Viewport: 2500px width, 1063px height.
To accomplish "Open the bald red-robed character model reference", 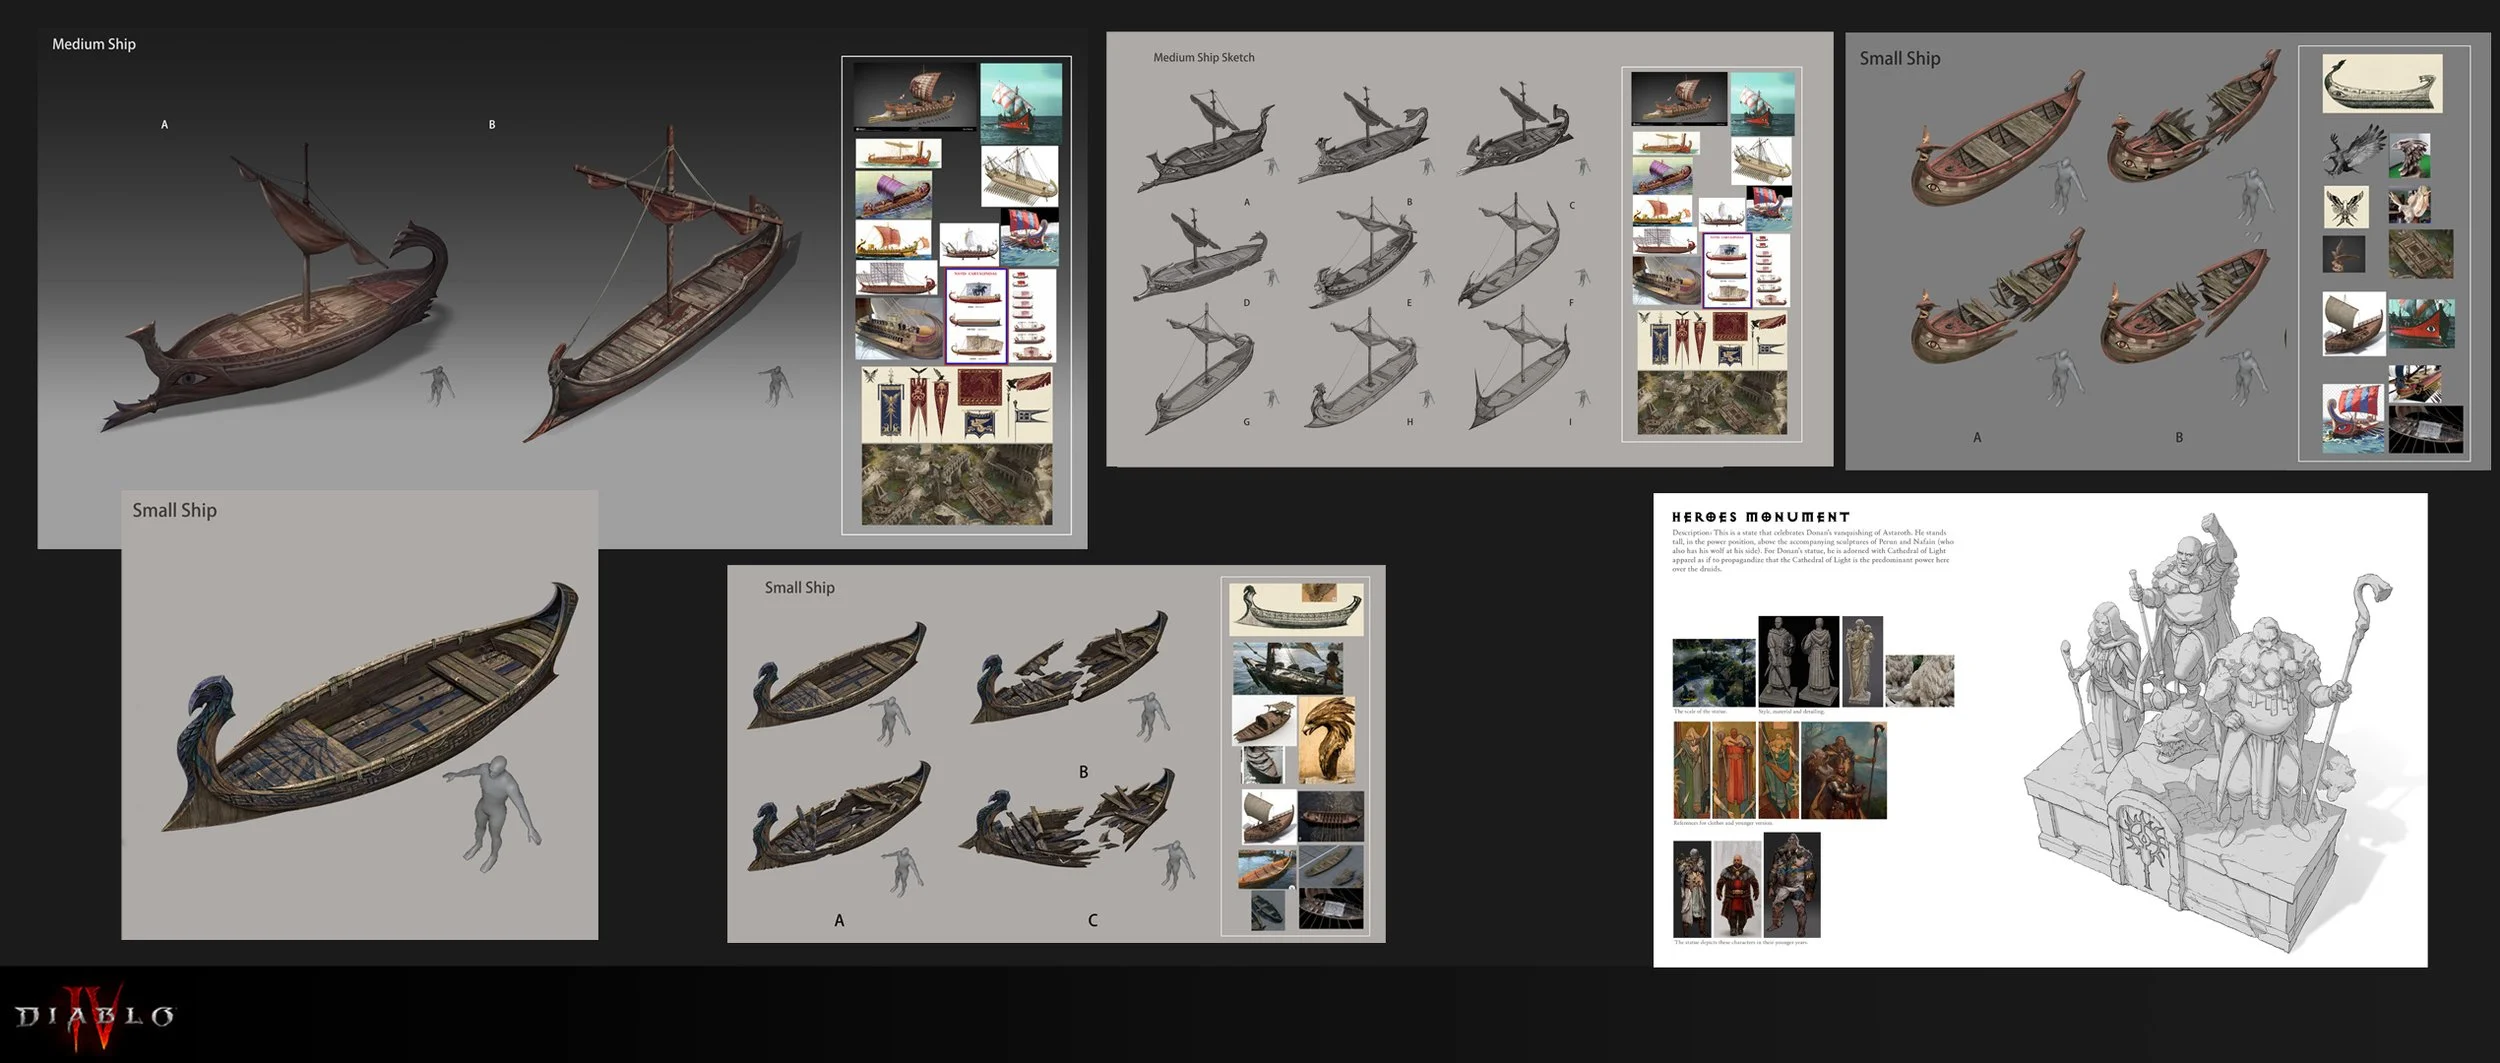I will click(x=1737, y=889).
